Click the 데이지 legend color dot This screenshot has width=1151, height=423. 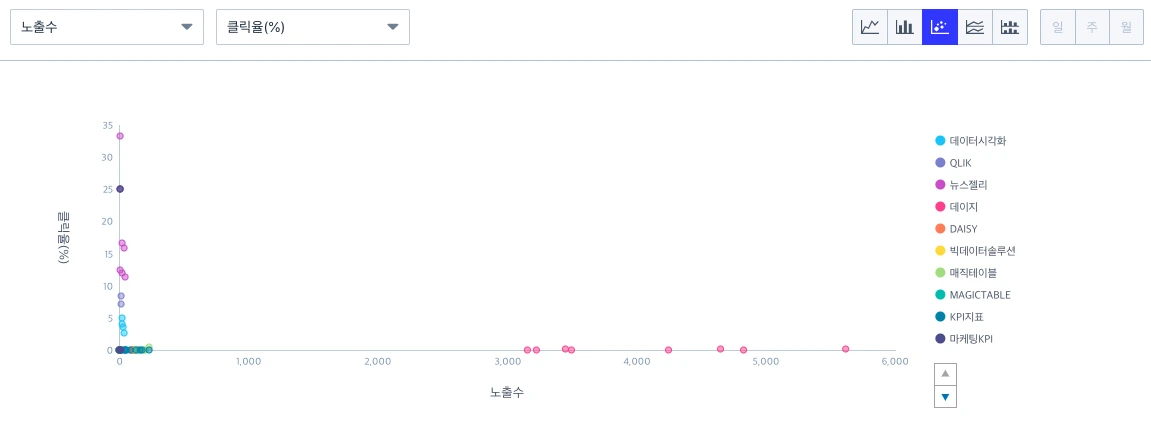(940, 206)
